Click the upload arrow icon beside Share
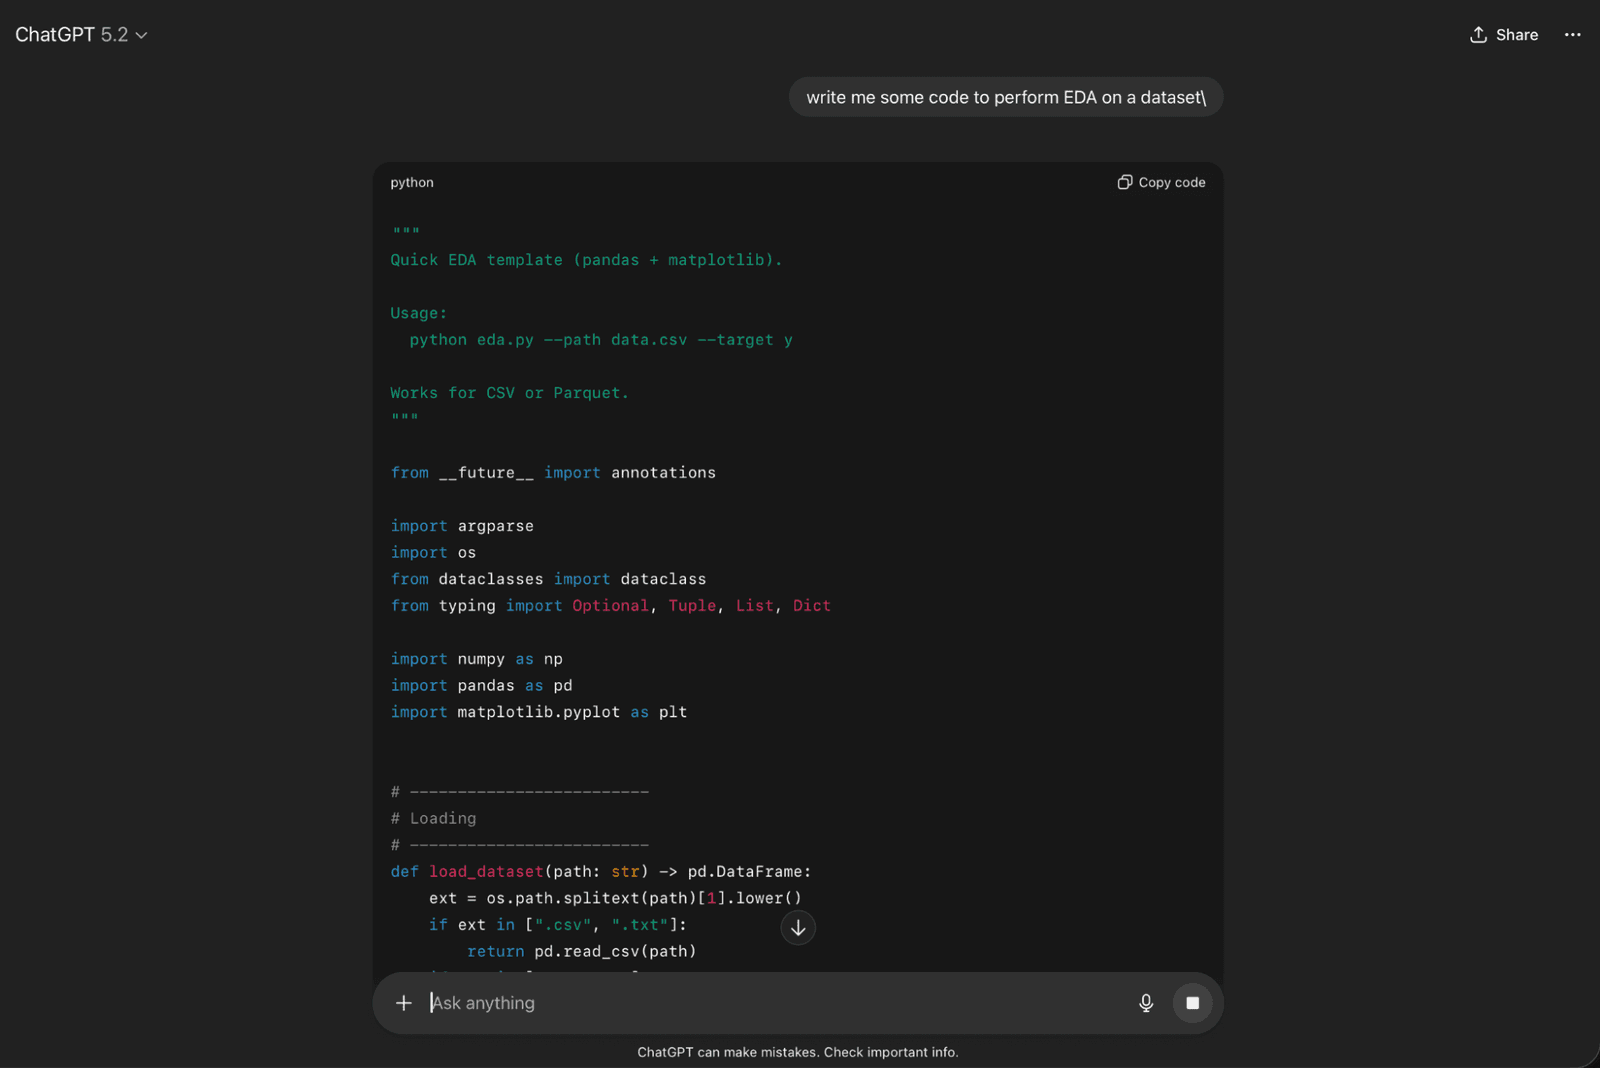Viewport: 1600px width, 1069px height. tap(1478, 35)
